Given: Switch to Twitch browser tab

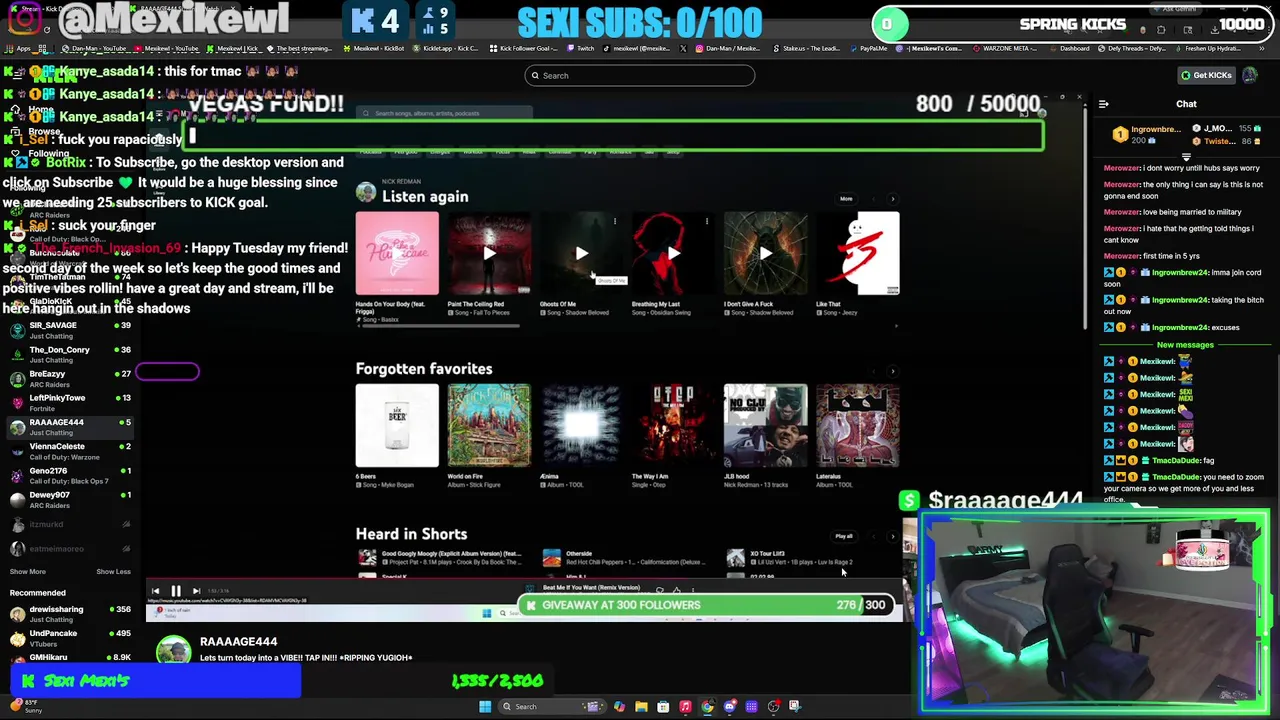Looking at the screenshot, I should click(x=581, y=48).
